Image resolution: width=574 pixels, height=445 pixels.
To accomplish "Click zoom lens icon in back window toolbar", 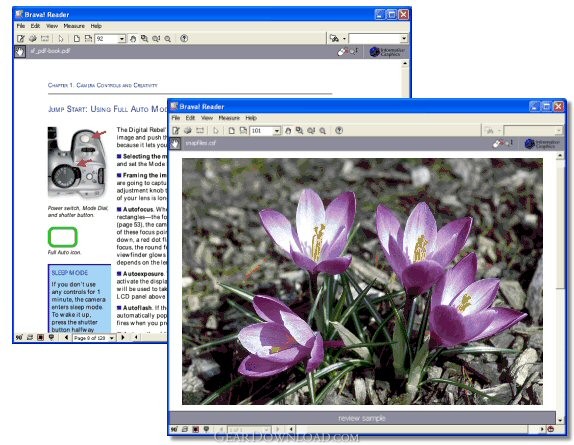I will tap(168, 38).
